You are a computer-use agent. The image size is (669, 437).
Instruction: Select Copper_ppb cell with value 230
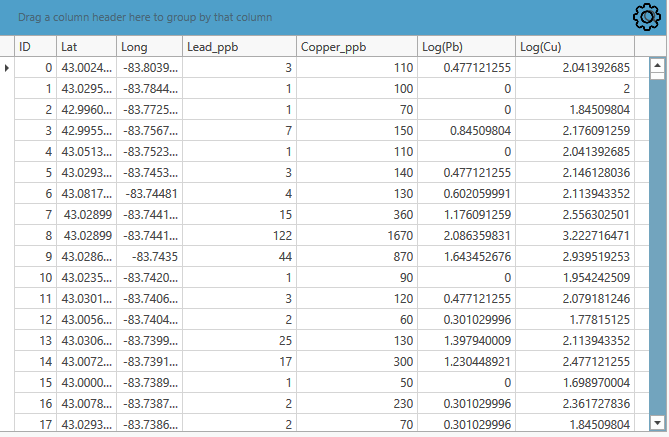pyautogui.click(x=357, y=404)
